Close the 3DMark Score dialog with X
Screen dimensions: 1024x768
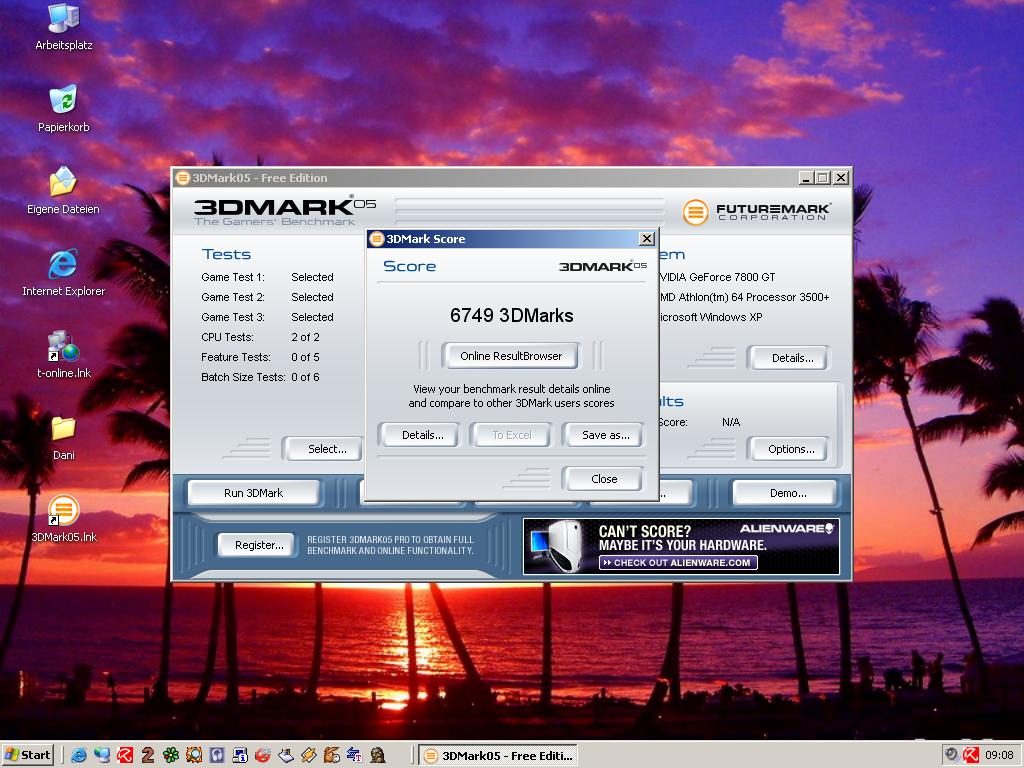click(647, 239)
